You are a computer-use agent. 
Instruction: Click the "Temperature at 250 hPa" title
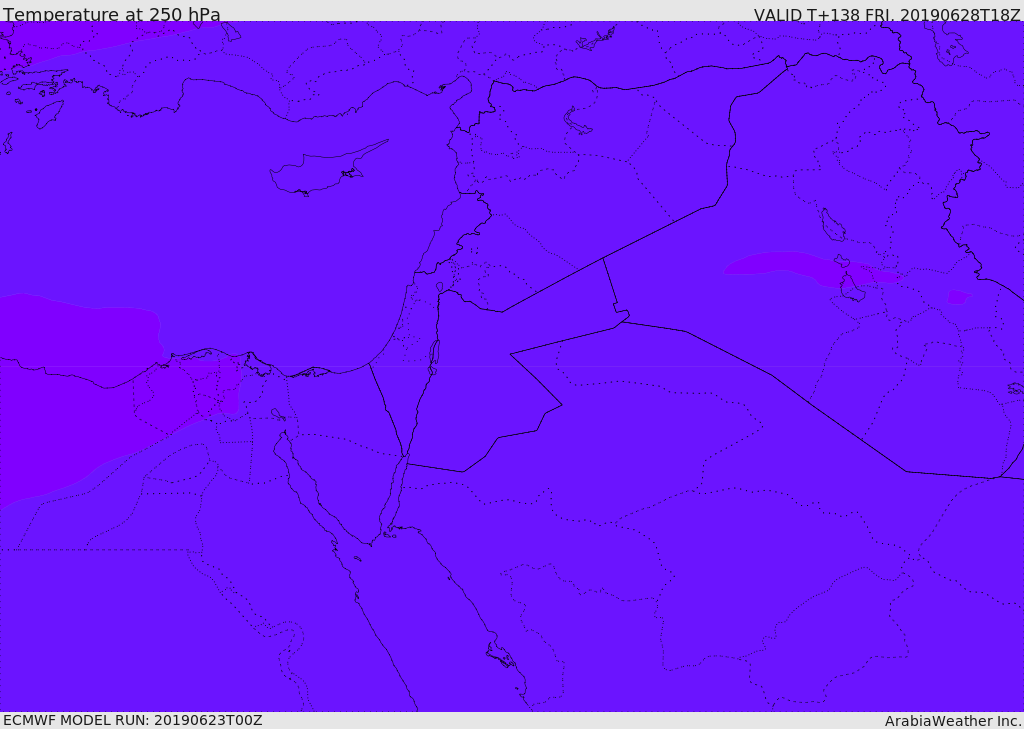(x=112, y=14)
